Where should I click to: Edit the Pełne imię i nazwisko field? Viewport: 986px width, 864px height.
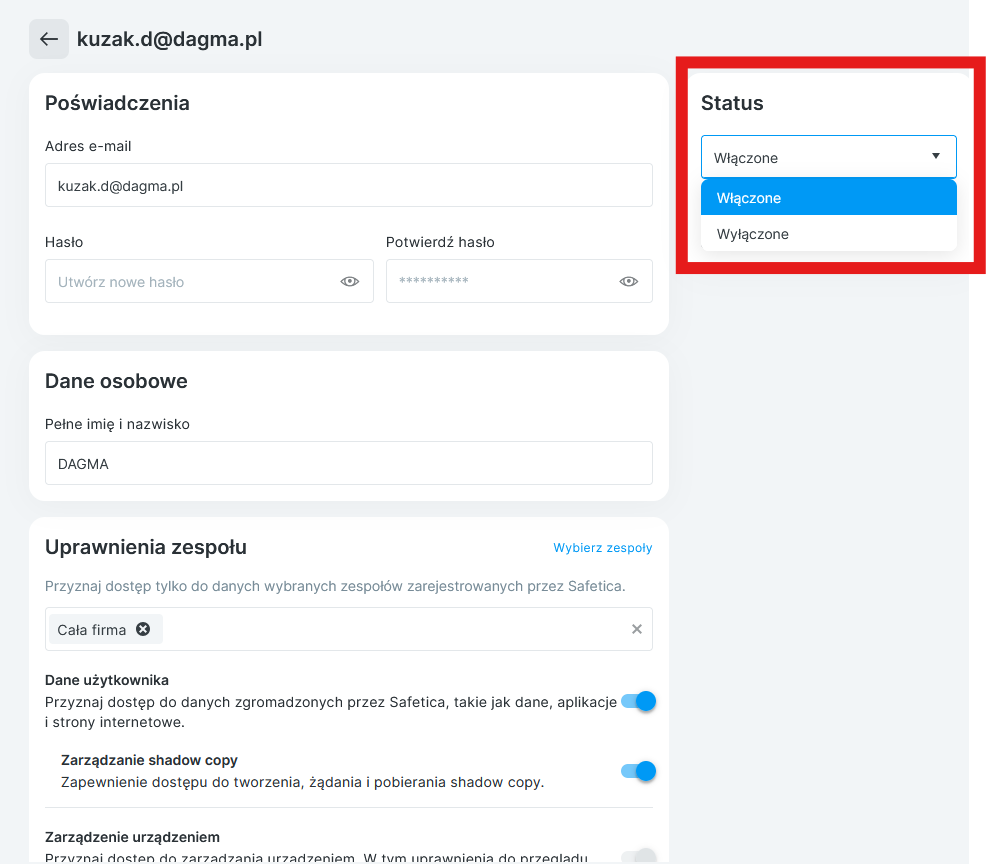(348, 464)
